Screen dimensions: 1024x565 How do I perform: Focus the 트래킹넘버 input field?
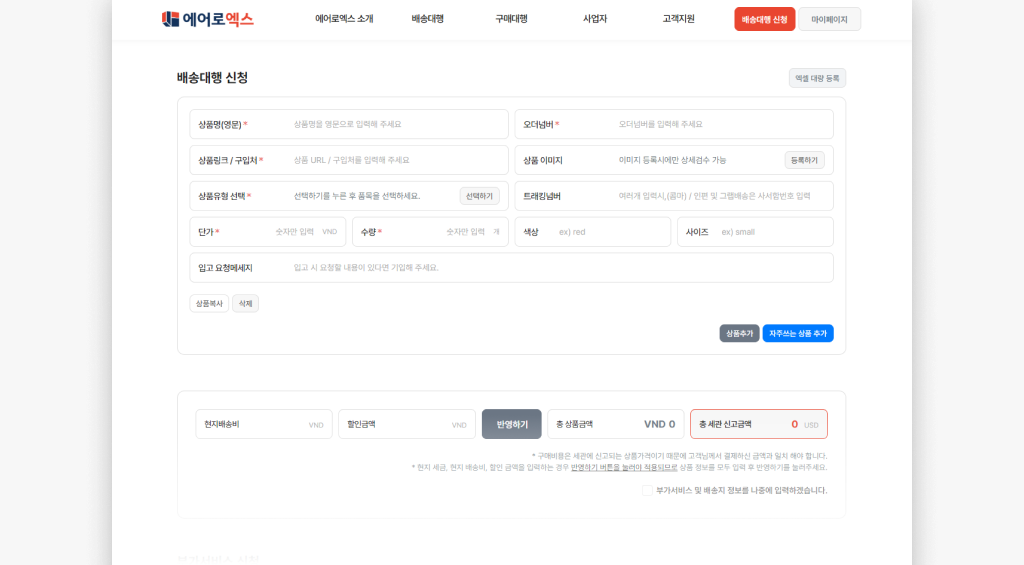pyautogui.click(x=674, y=196)
